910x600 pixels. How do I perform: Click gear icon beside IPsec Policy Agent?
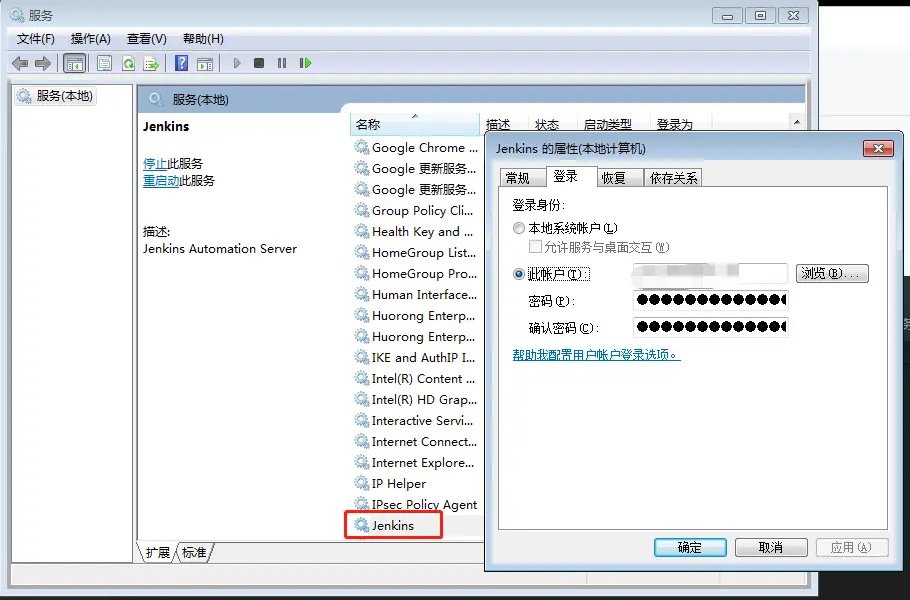click(x=362, y=504)
